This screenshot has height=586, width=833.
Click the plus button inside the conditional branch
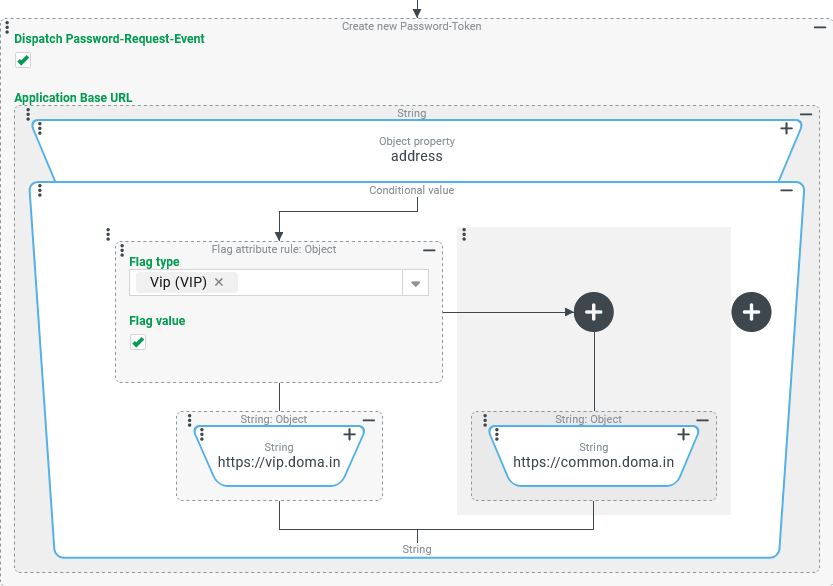point(594,312)
